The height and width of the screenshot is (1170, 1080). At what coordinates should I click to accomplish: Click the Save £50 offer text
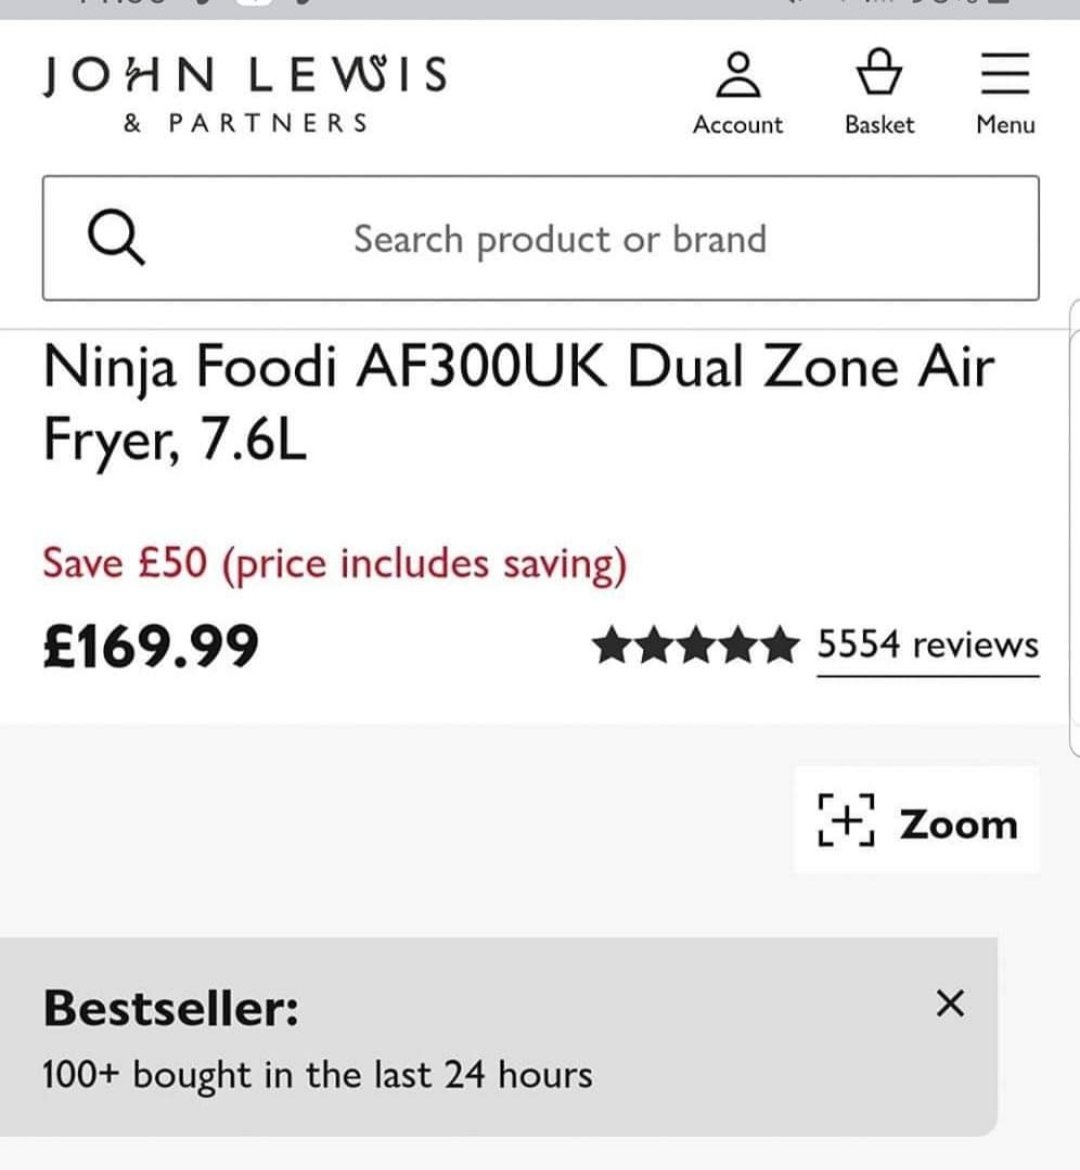pyautogui.click(x=334, y=563)
